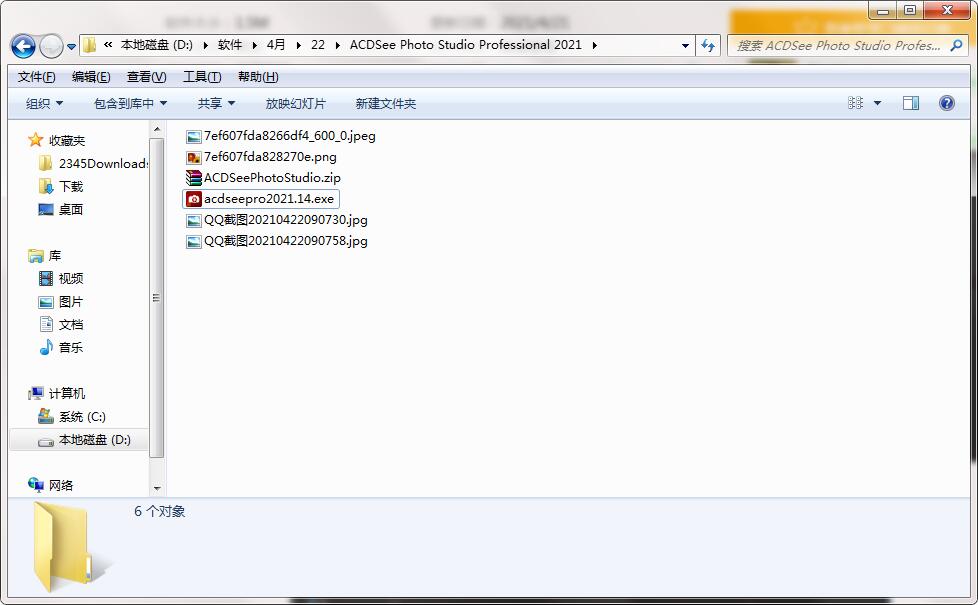Open the 编辑(E) menu
The width and height of the screenshot is (978, 605).
tap(91, 77)
